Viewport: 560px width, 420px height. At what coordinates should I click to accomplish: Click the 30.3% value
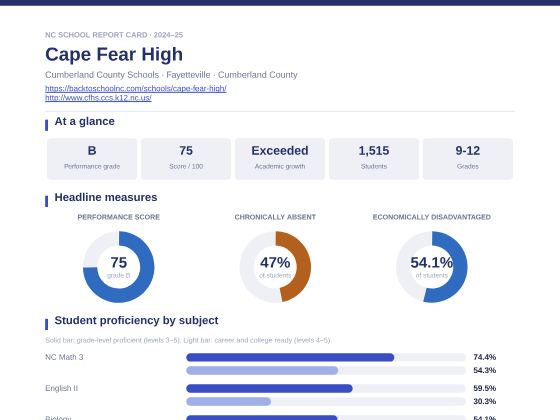pyautogui.click(x=485, y=401)
